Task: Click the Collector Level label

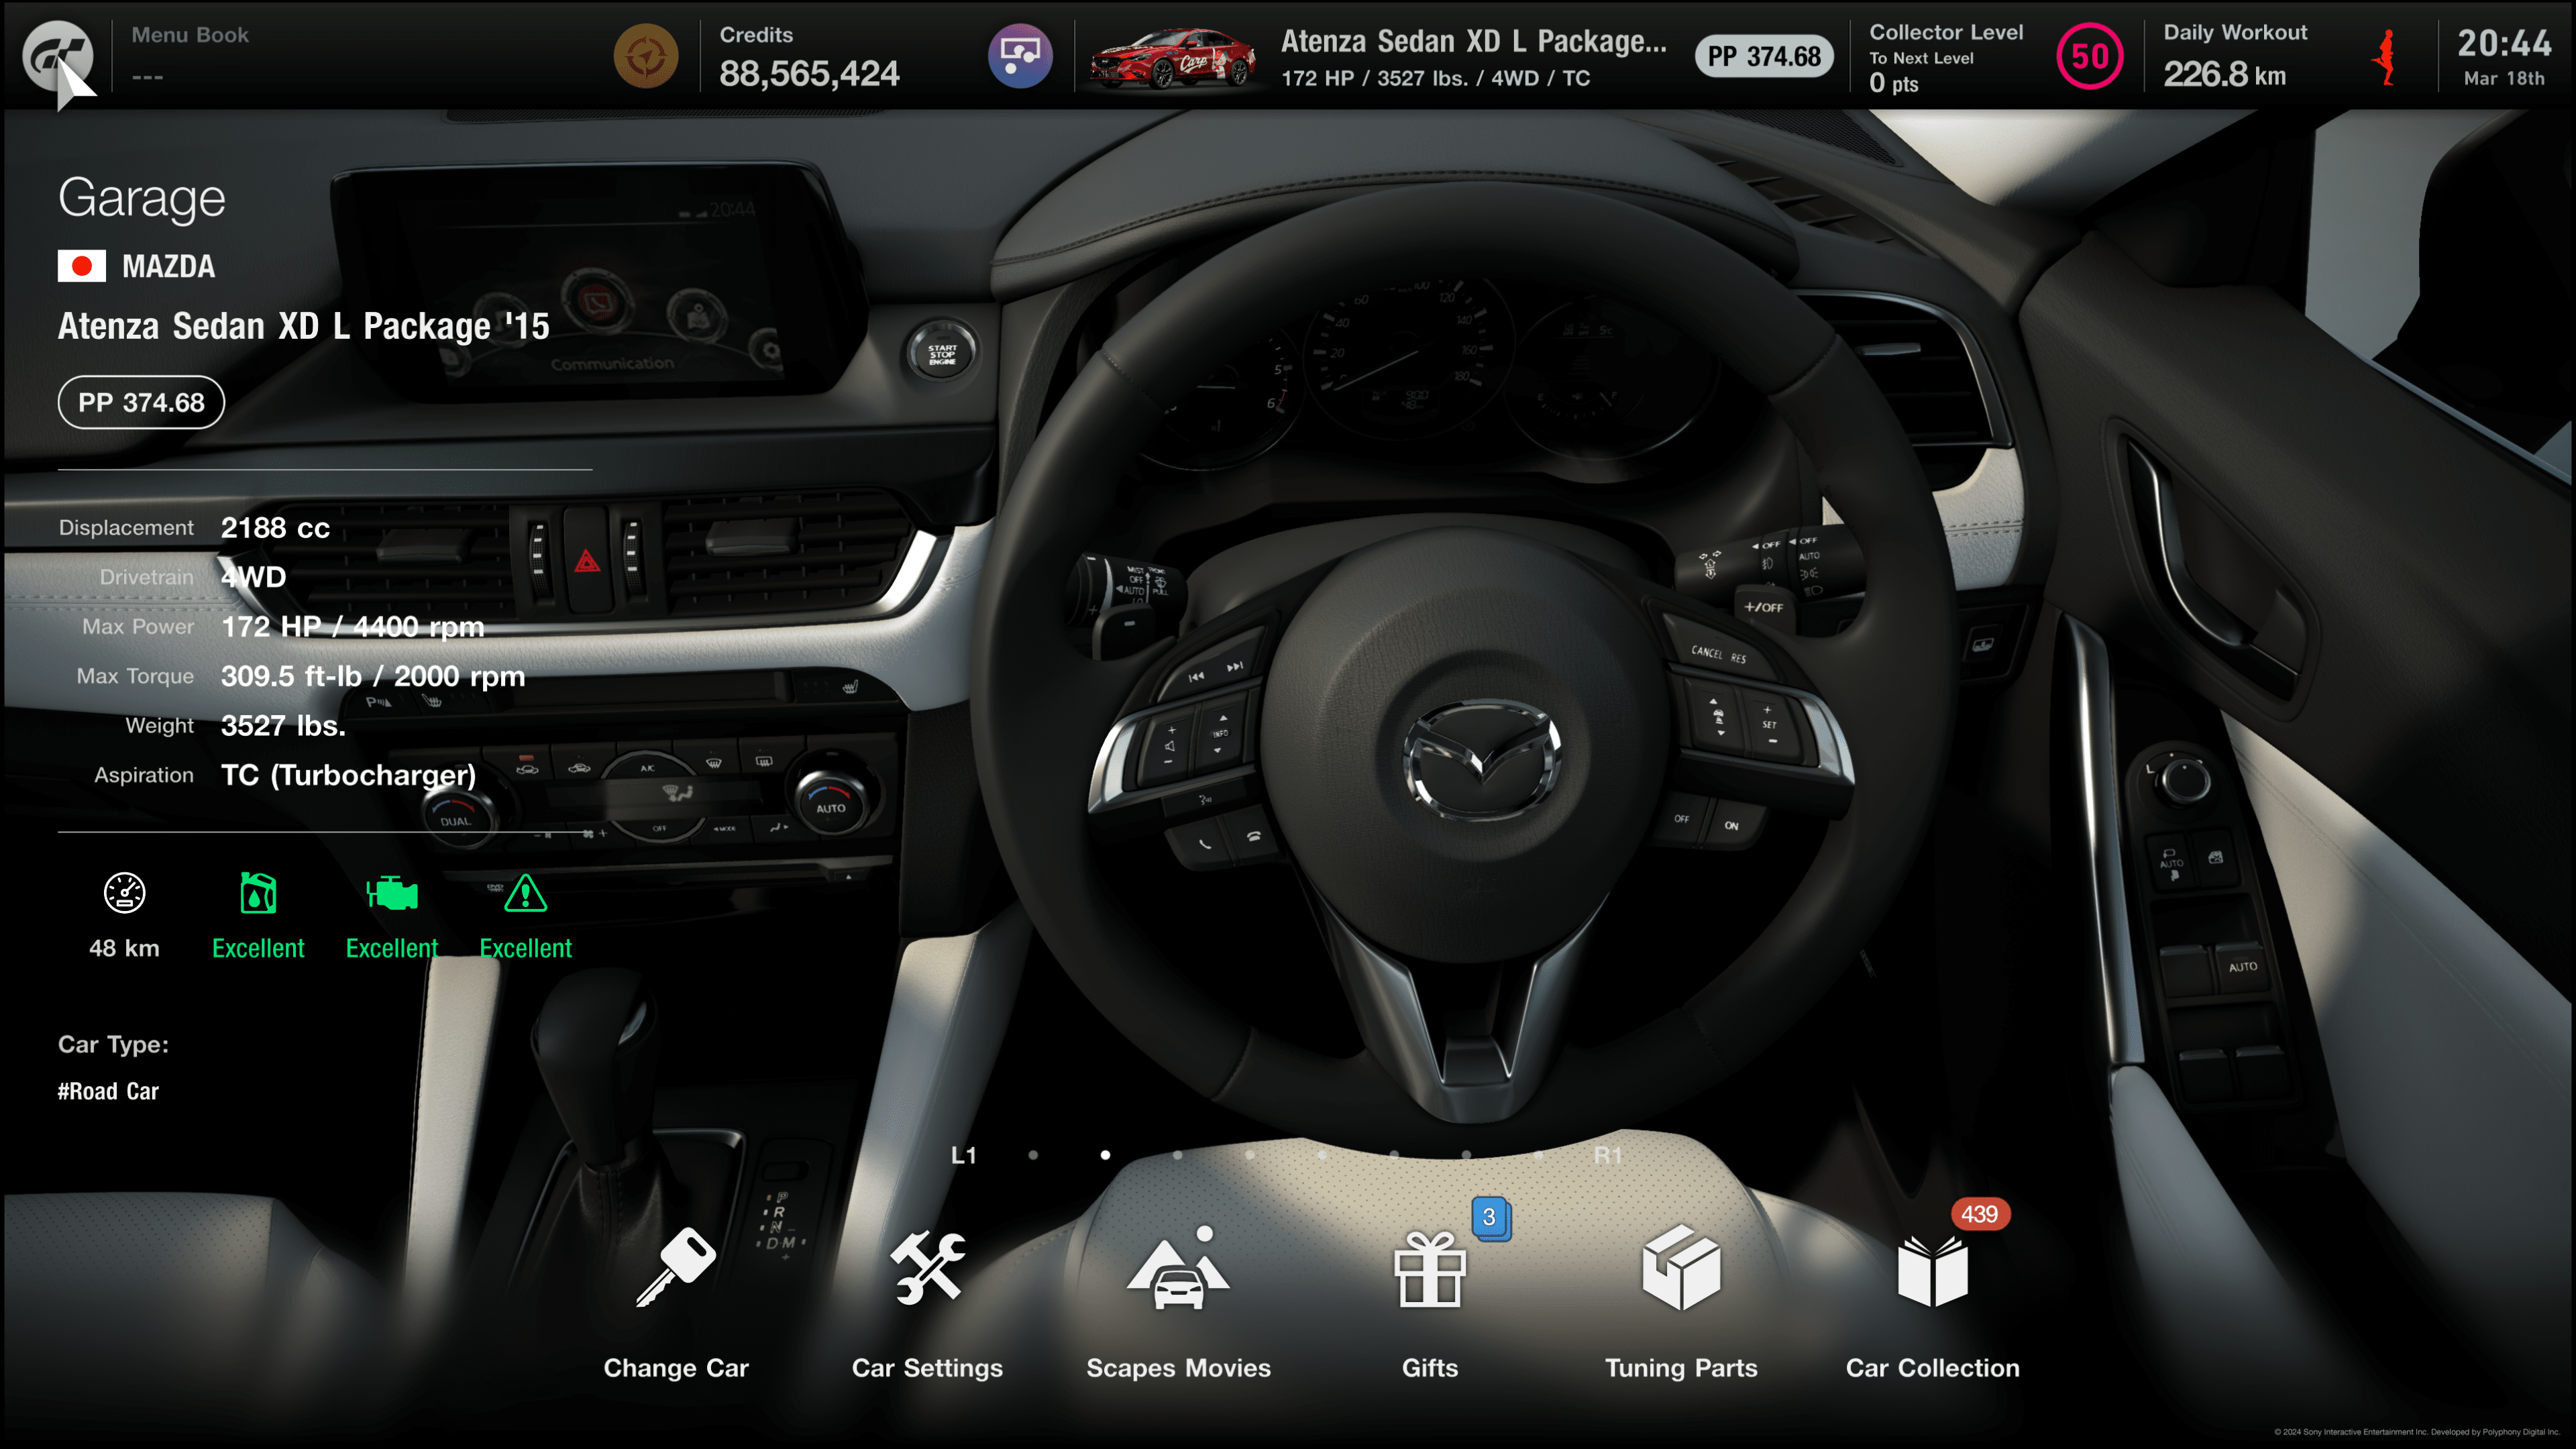Action: pyautogui.click(x=1946, y=32)
